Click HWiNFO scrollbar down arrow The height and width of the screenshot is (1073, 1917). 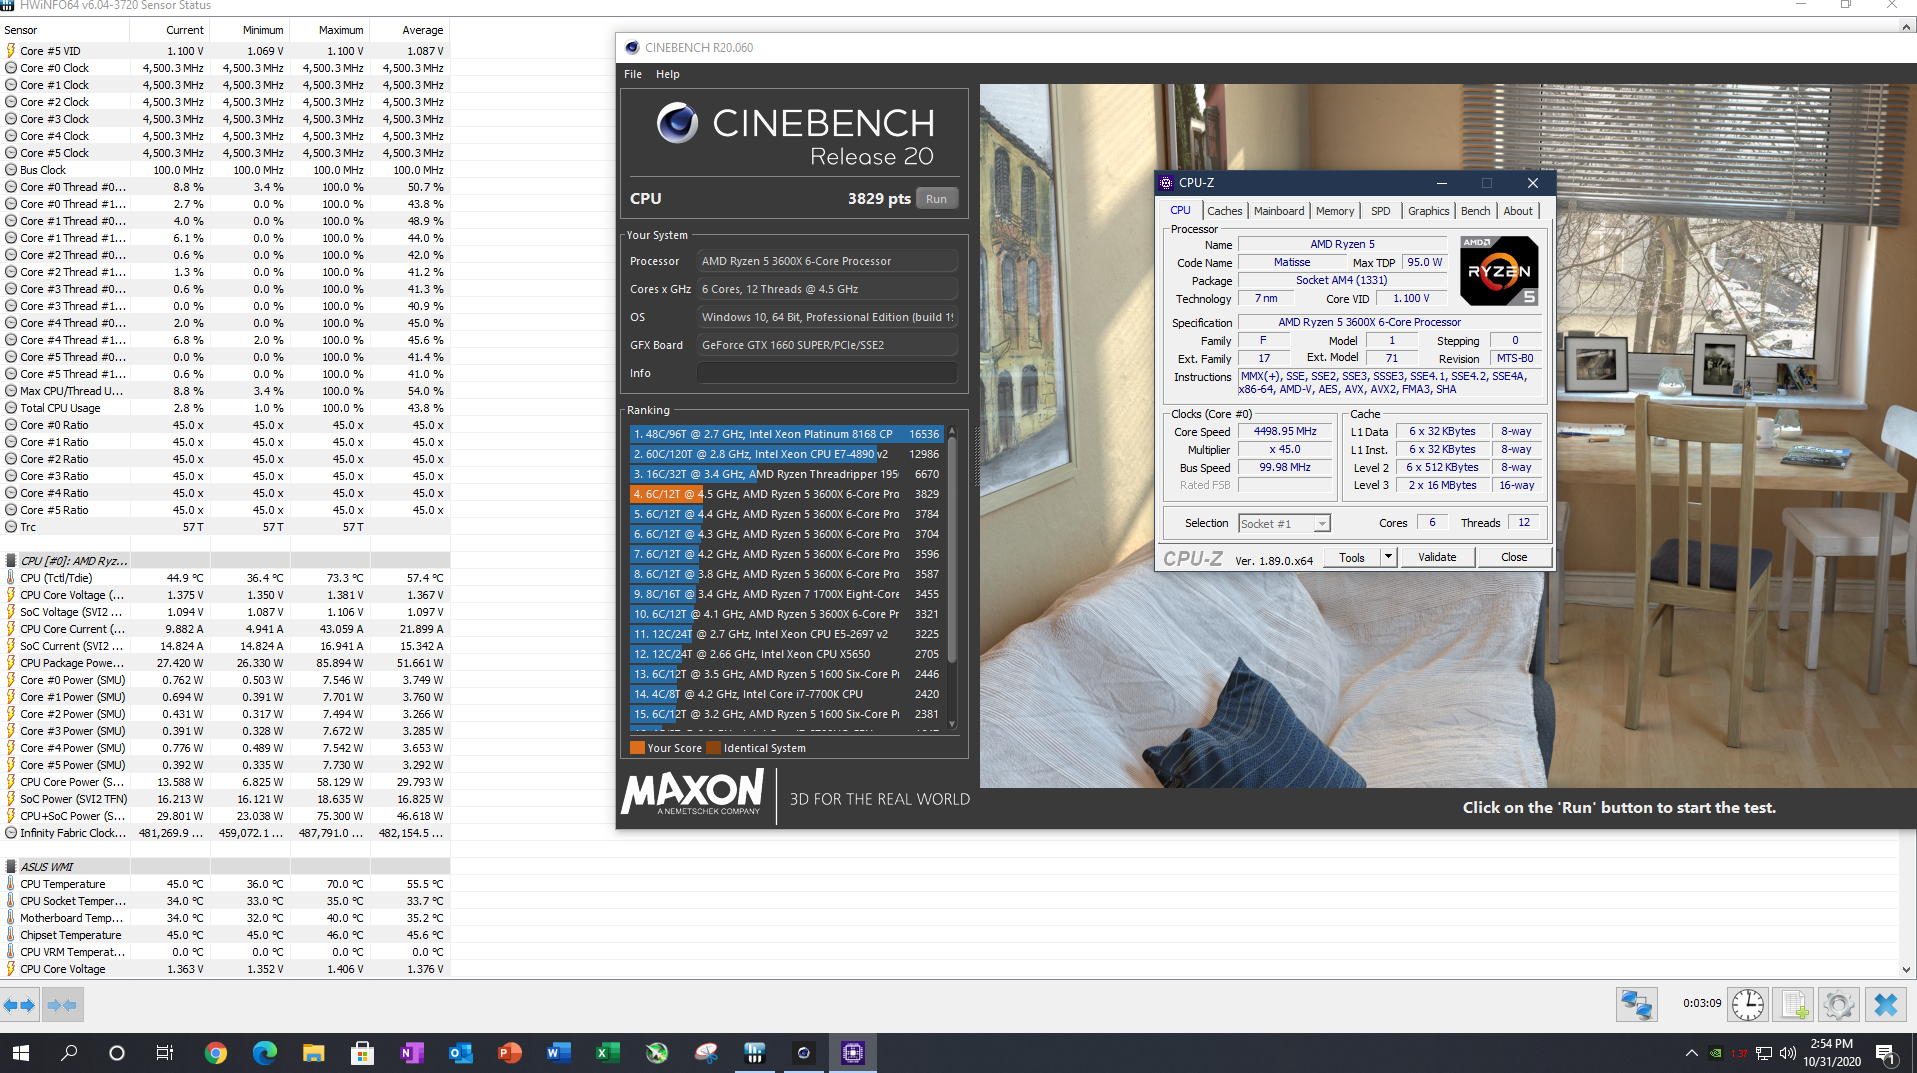(x=1907, y=969)
